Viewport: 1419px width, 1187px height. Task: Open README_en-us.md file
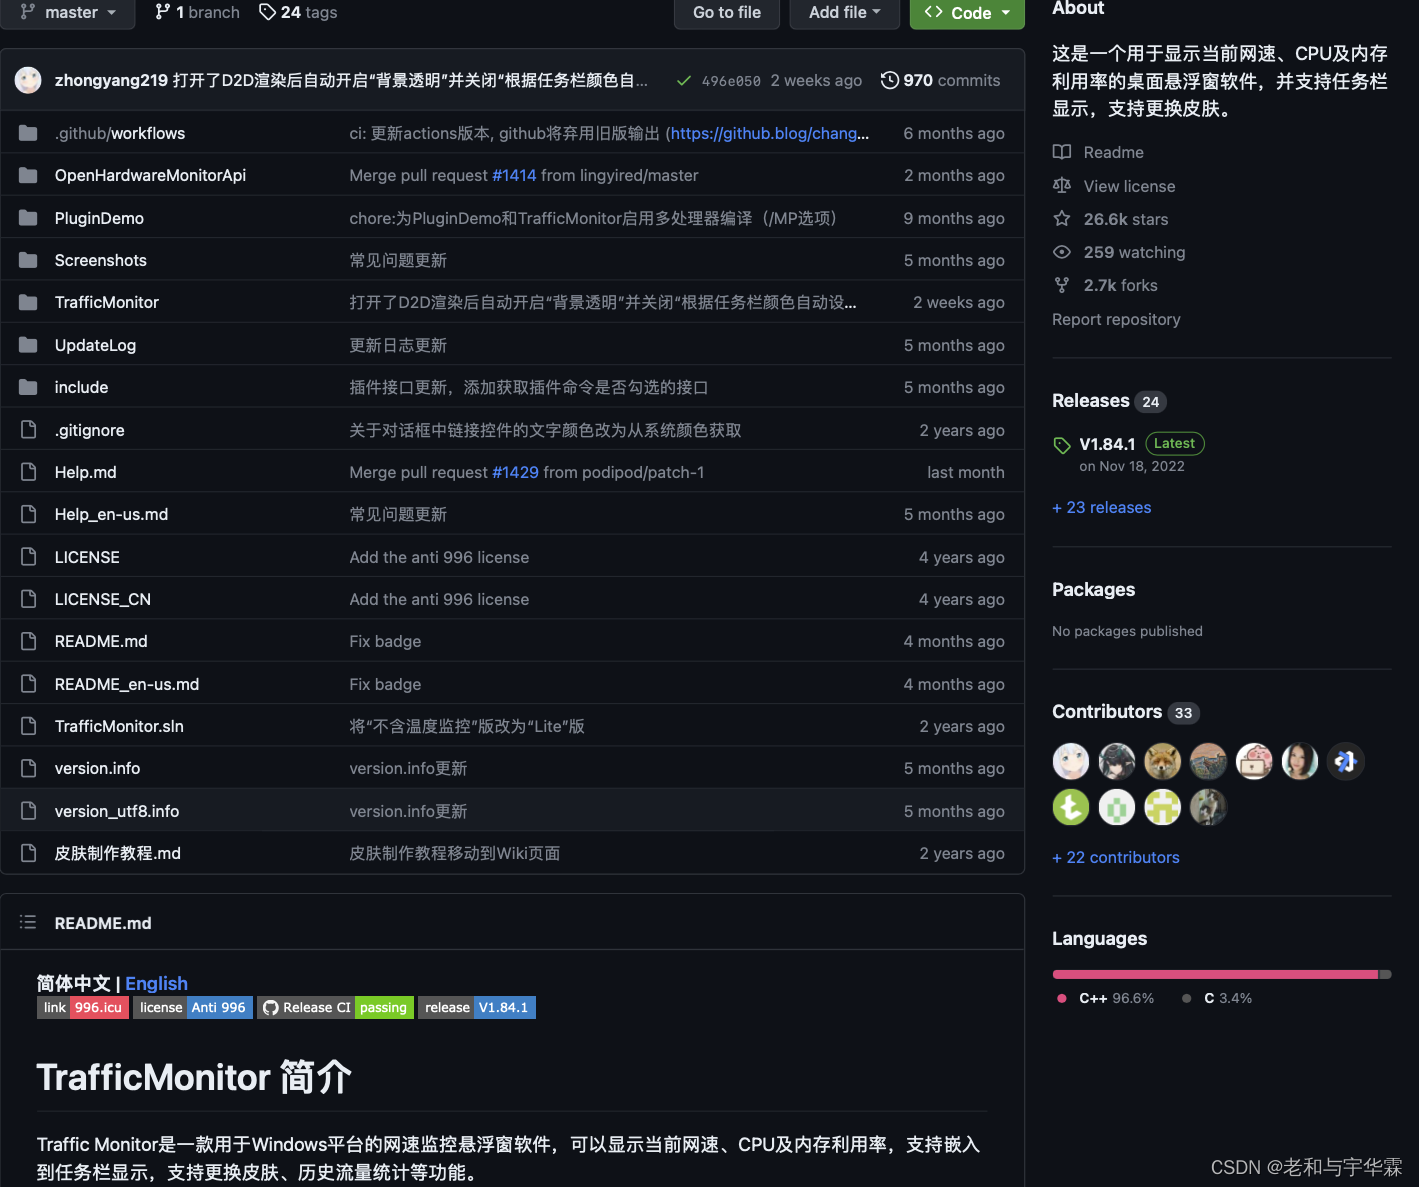tap(126, 684)
